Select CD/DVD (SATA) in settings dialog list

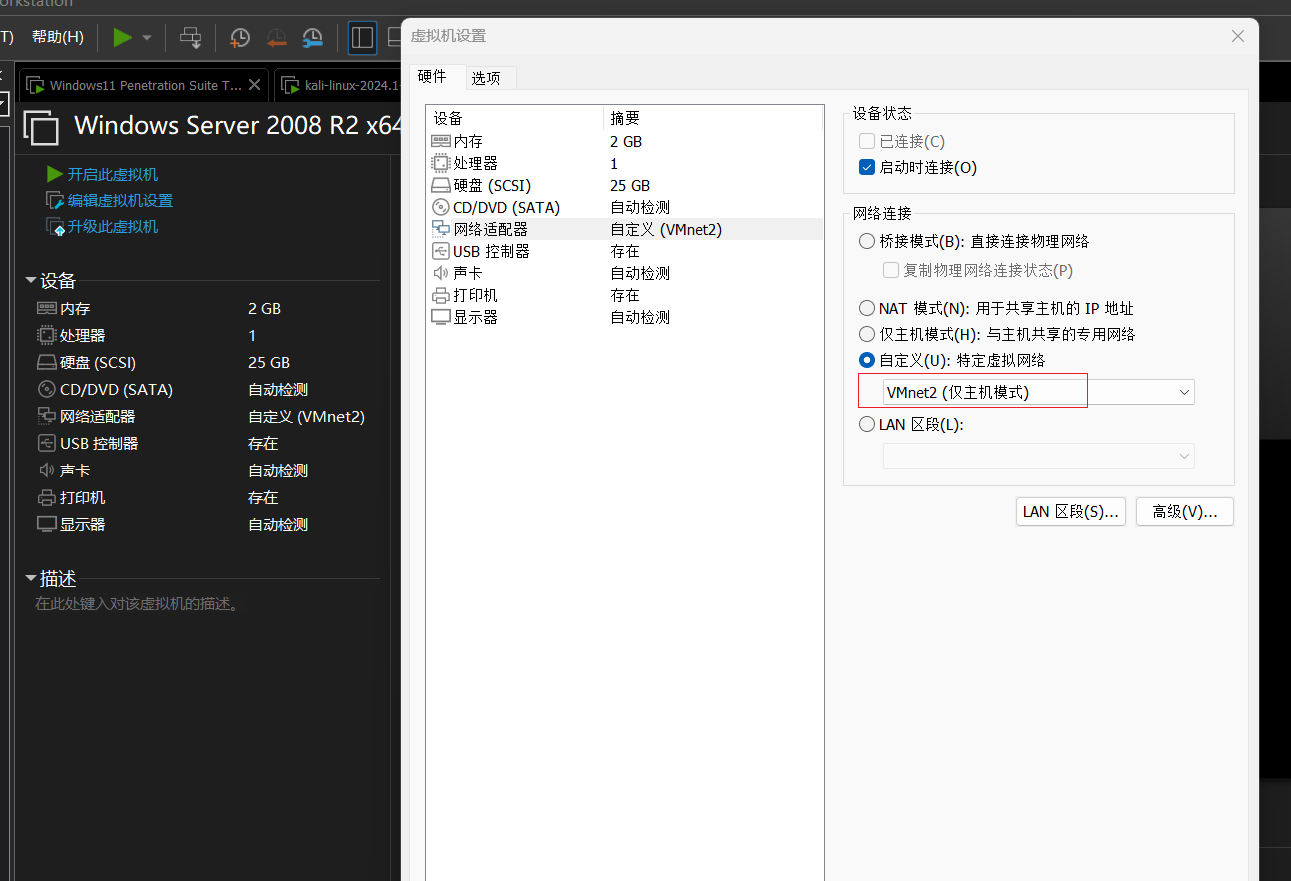pos(624,207)
